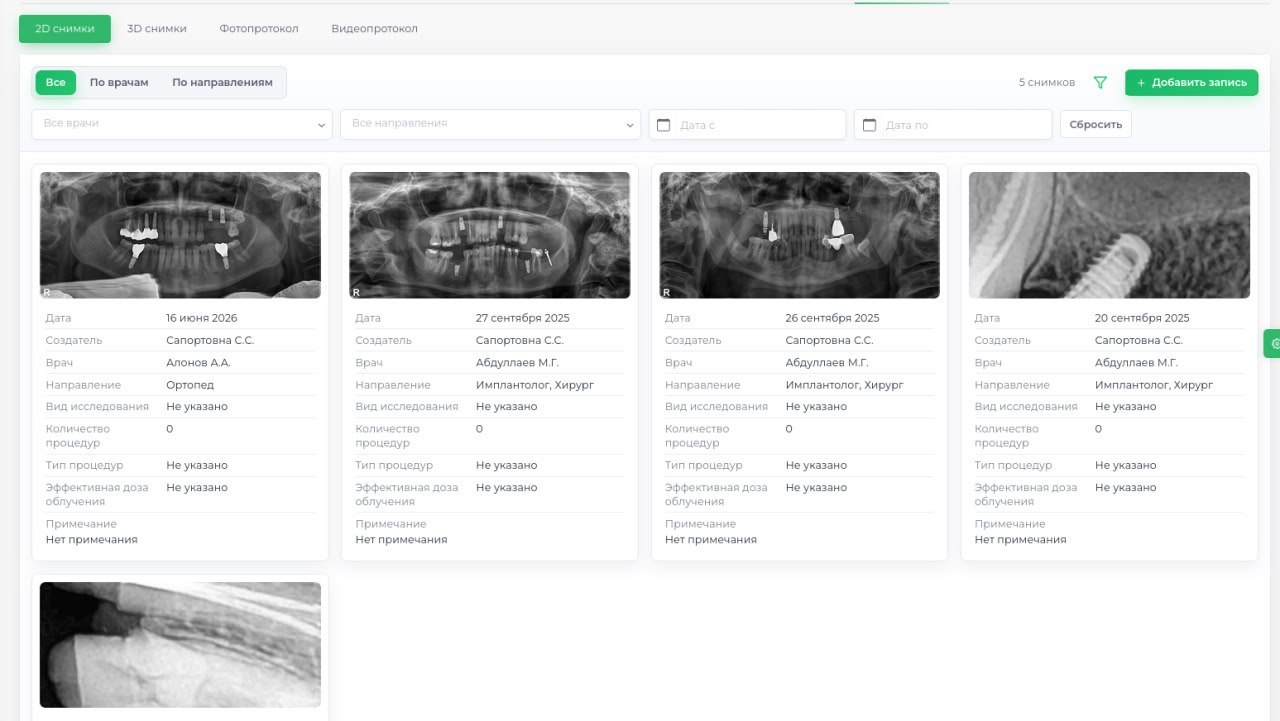
Task: Open the Видеопротокол tab
Action: (x=375, y=29)
